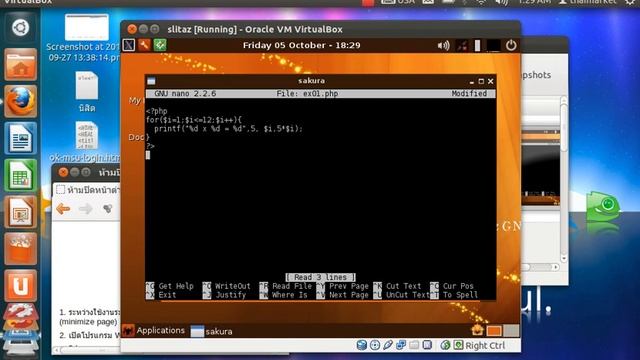Click the '<?php' line in nano editor
Viewport: 640px width, 360px height.
157,111
